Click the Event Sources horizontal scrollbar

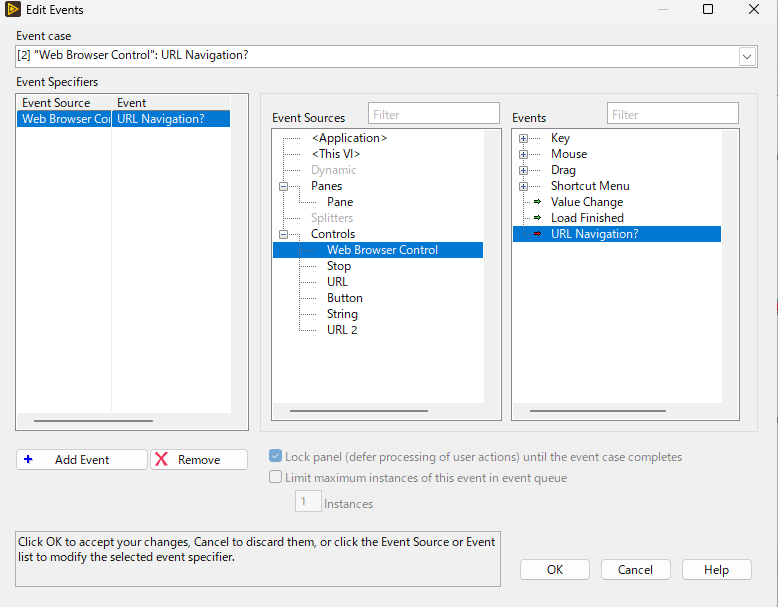(359, 411)
